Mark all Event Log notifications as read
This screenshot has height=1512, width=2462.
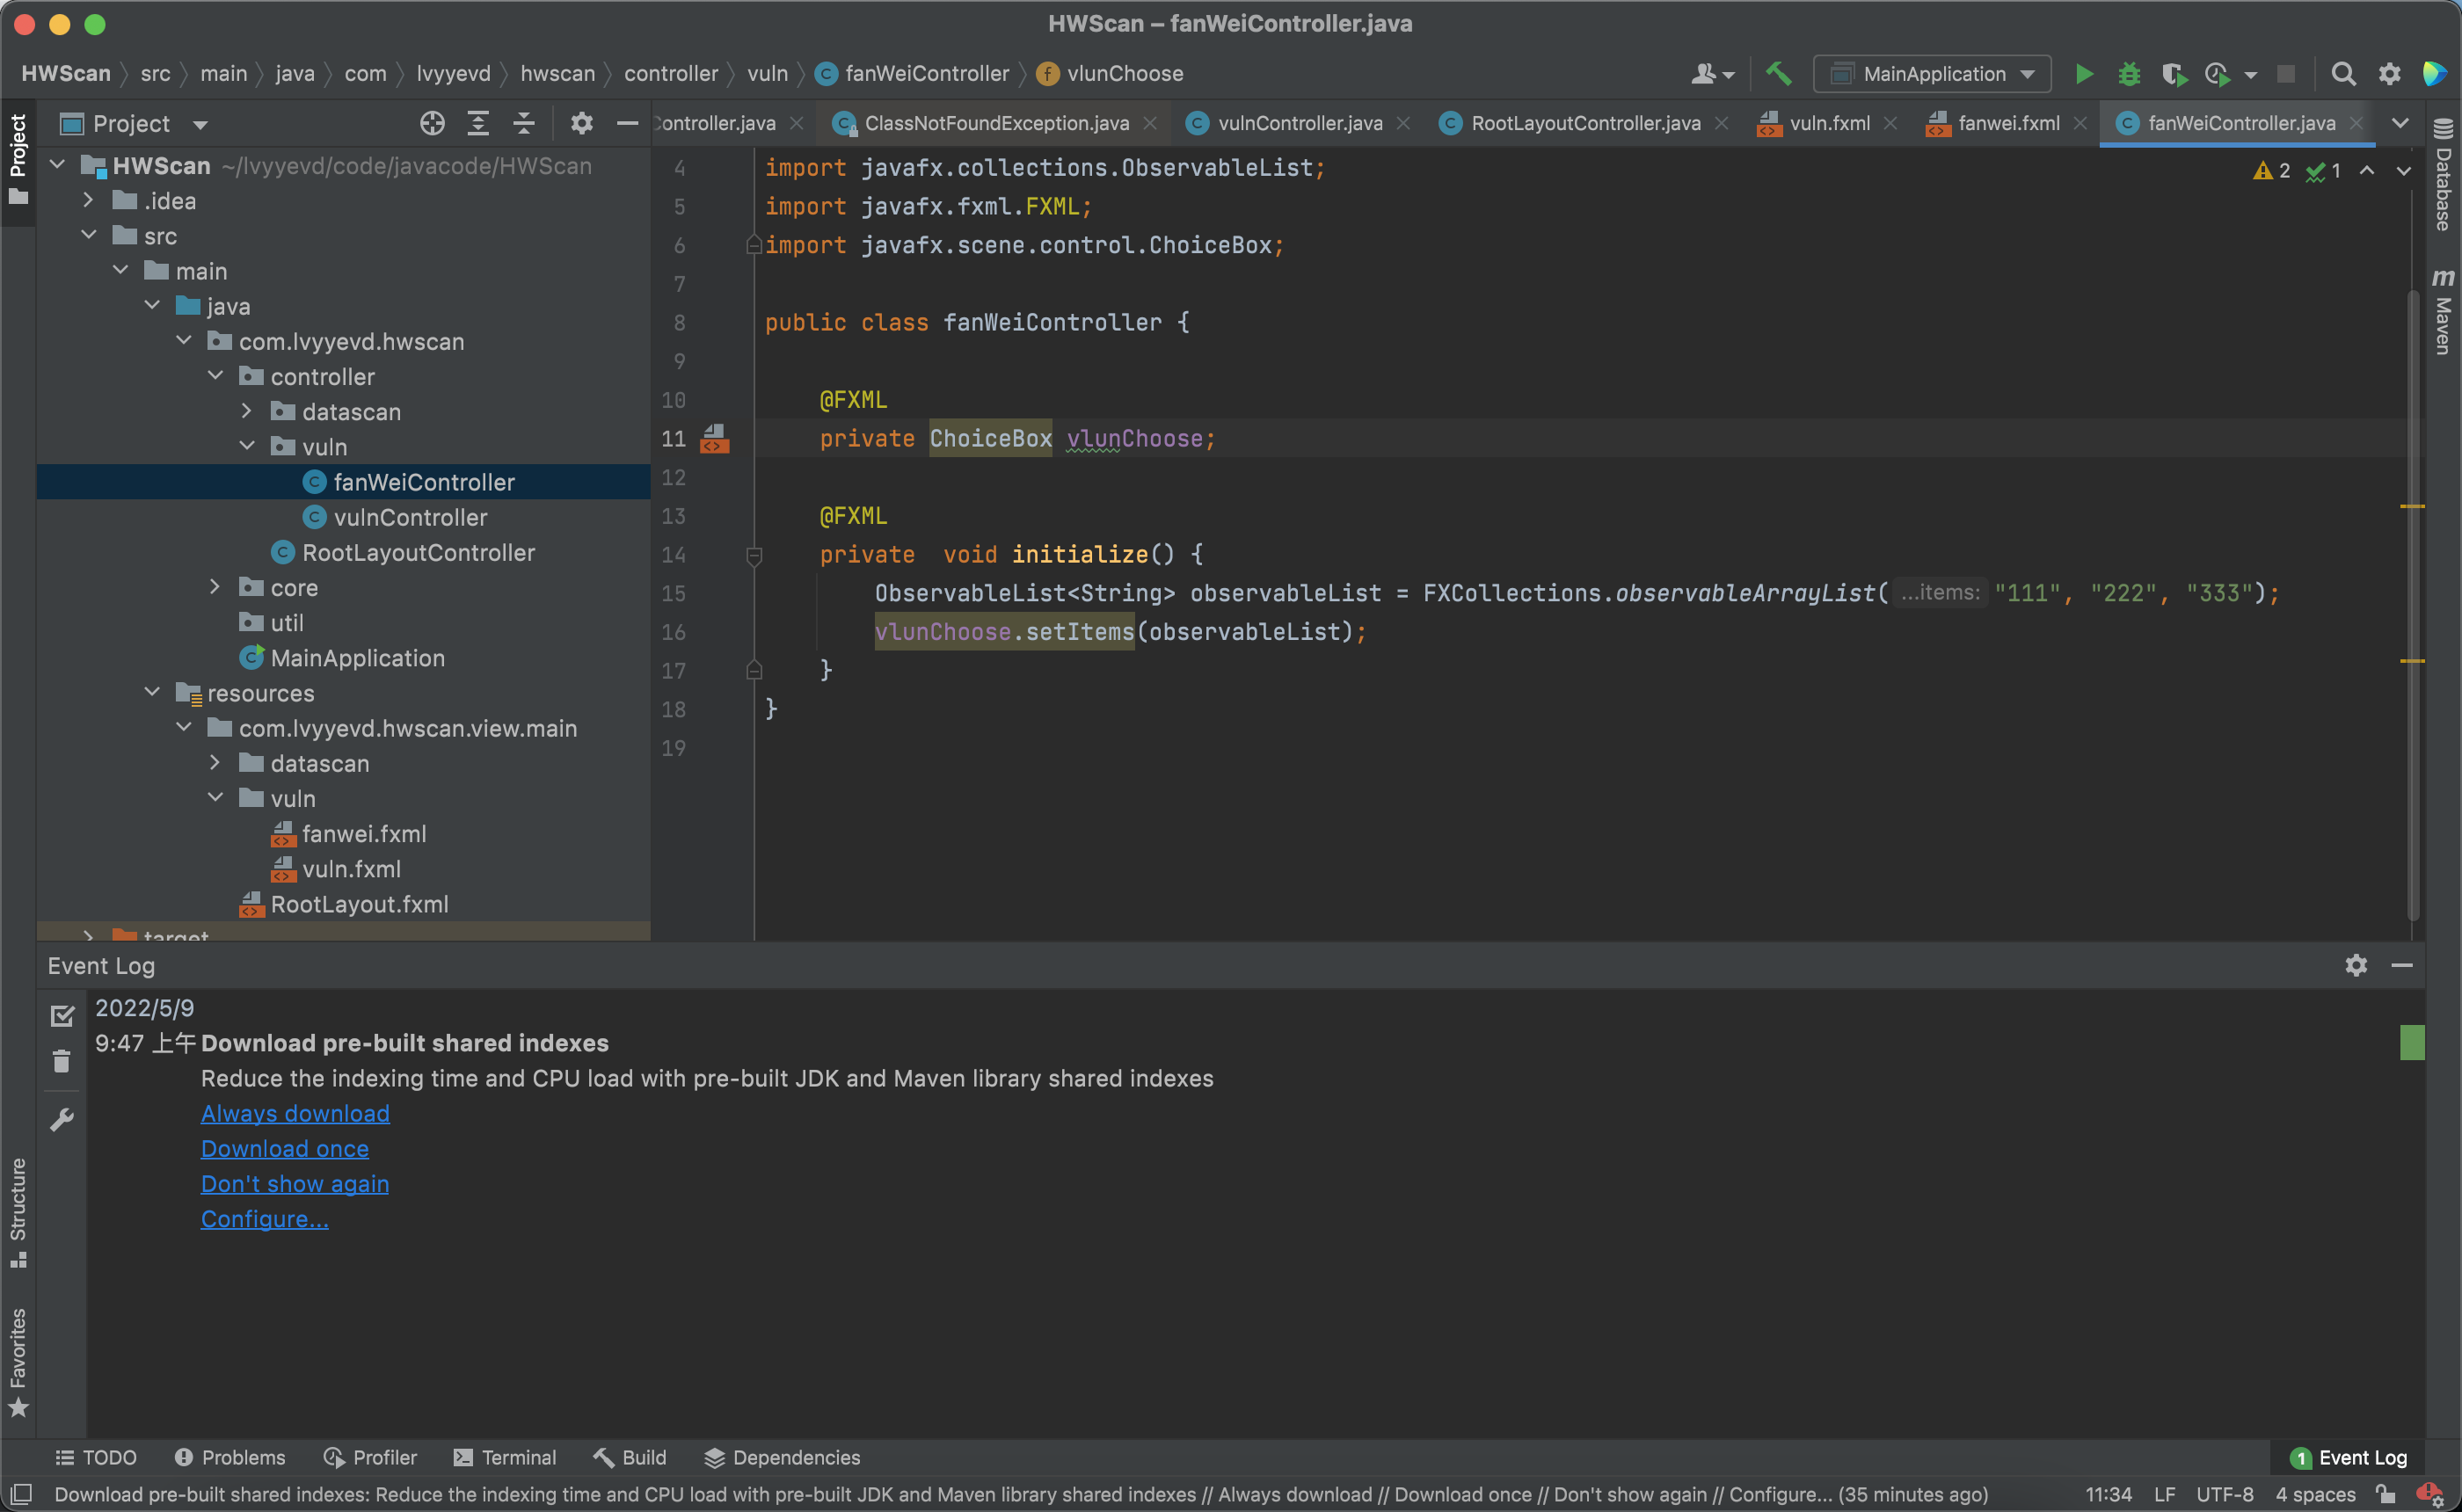(62, 1015)
